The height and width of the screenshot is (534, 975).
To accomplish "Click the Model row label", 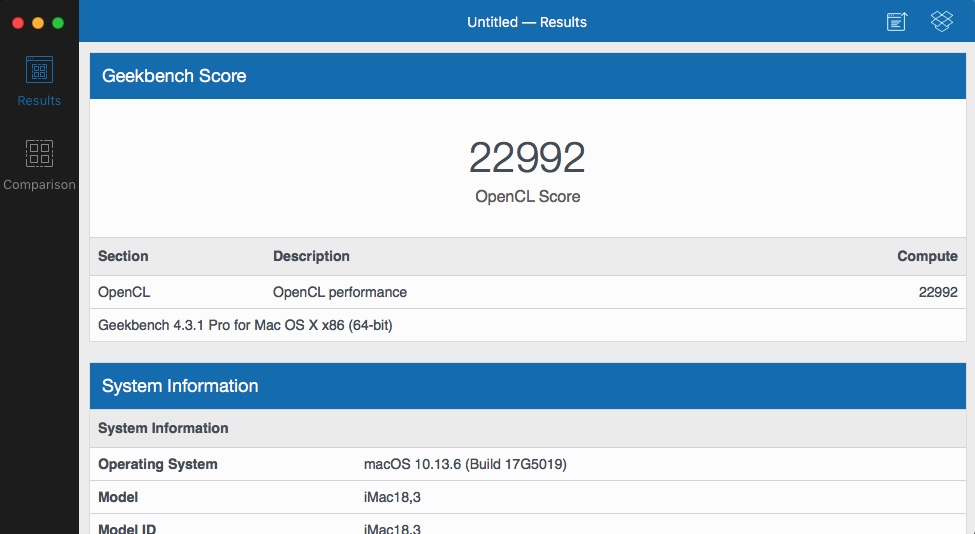I will coord(118,497).
